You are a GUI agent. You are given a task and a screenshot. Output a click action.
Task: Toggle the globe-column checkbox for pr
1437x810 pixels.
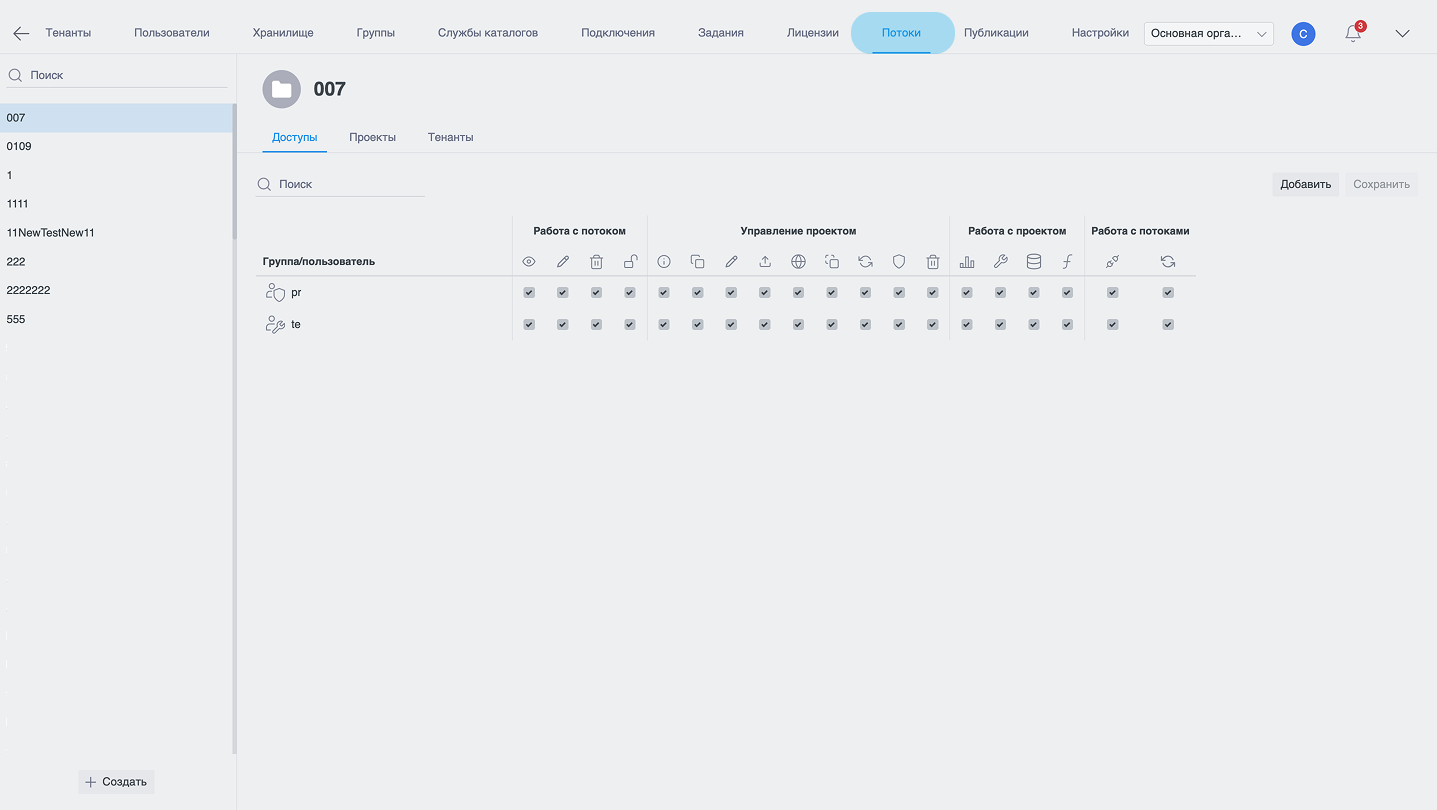click(x=798, y=293)
